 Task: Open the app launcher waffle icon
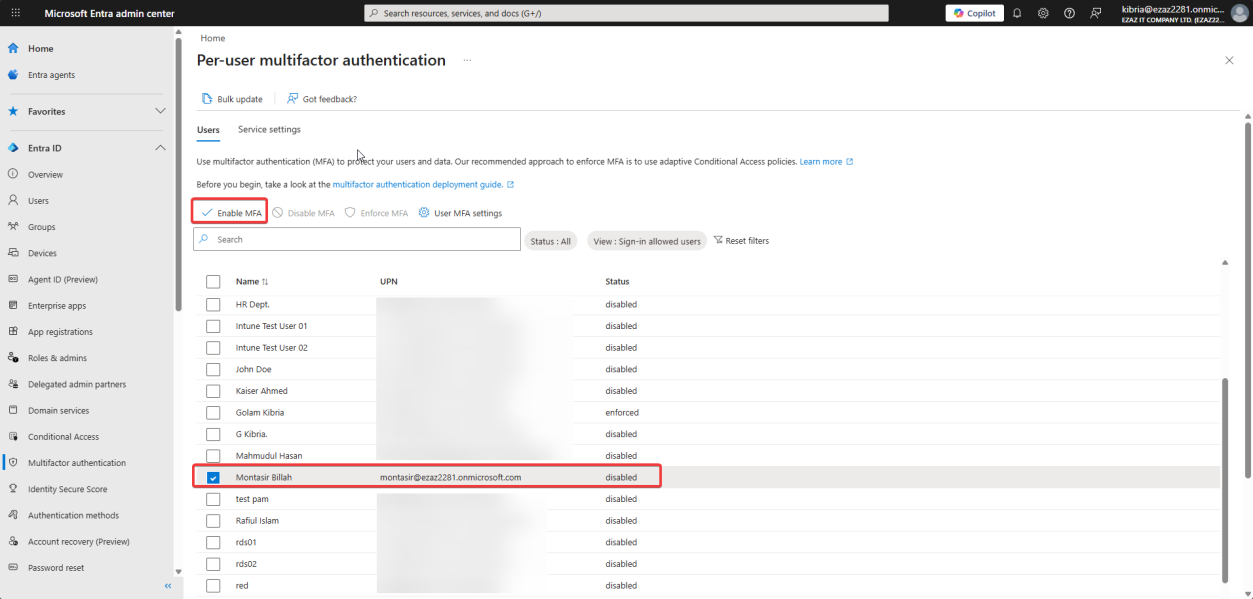point(15,13)
